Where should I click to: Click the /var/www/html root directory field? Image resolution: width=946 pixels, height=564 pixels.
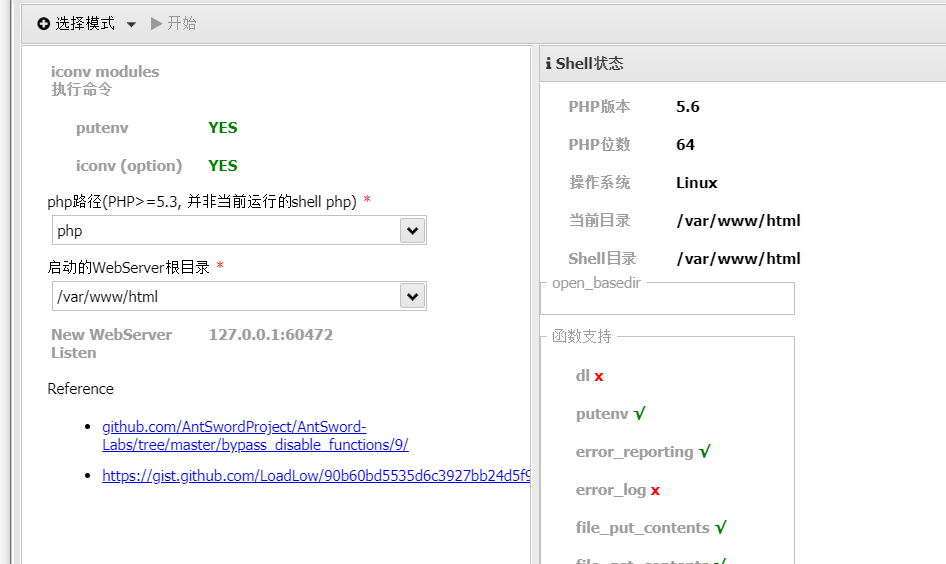(x=226, y=296)
